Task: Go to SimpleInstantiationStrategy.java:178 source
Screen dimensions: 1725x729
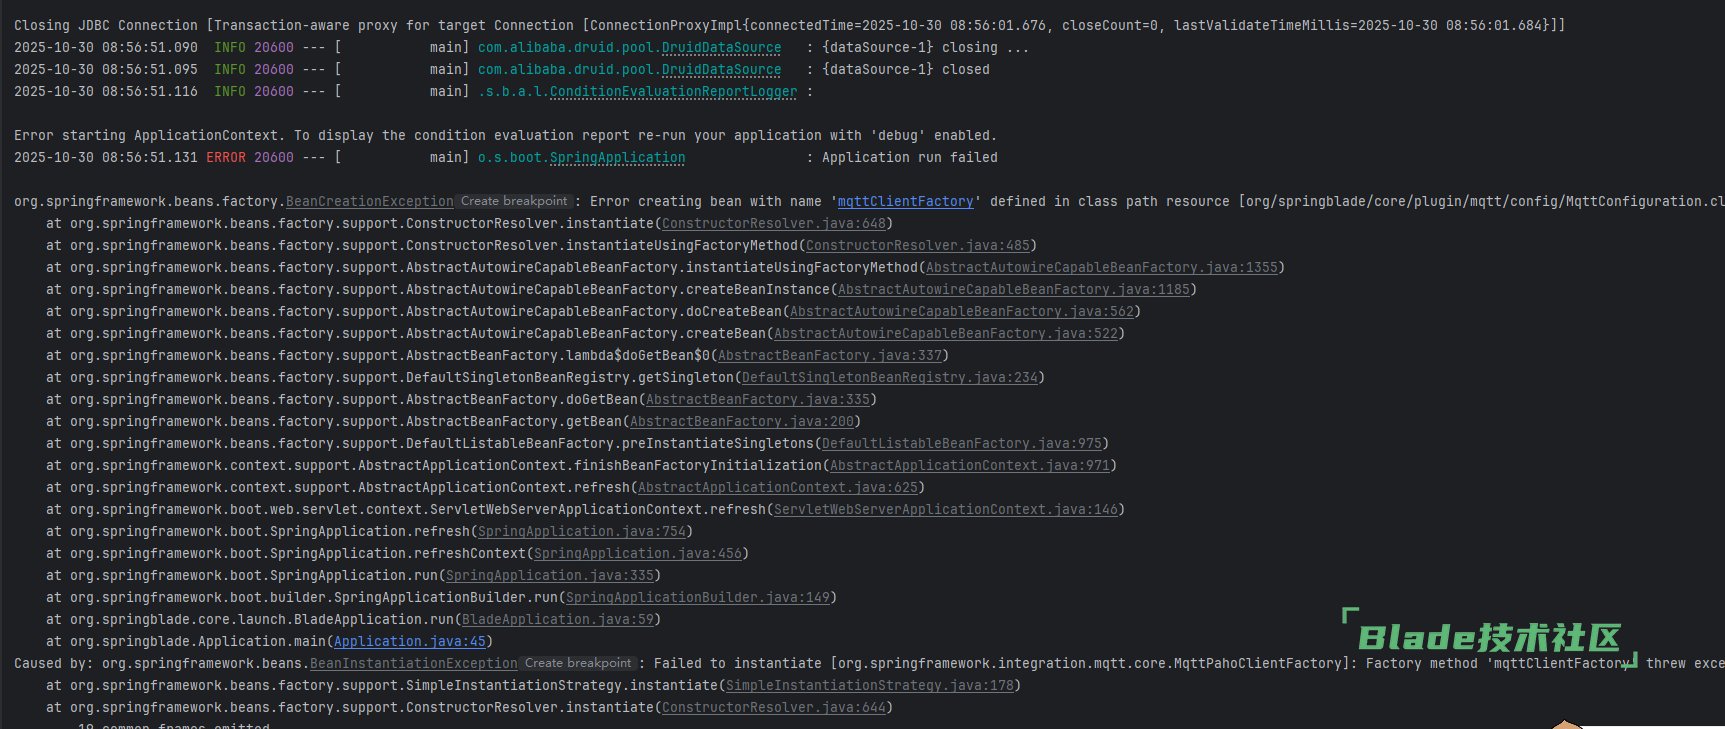Action: 870,686
